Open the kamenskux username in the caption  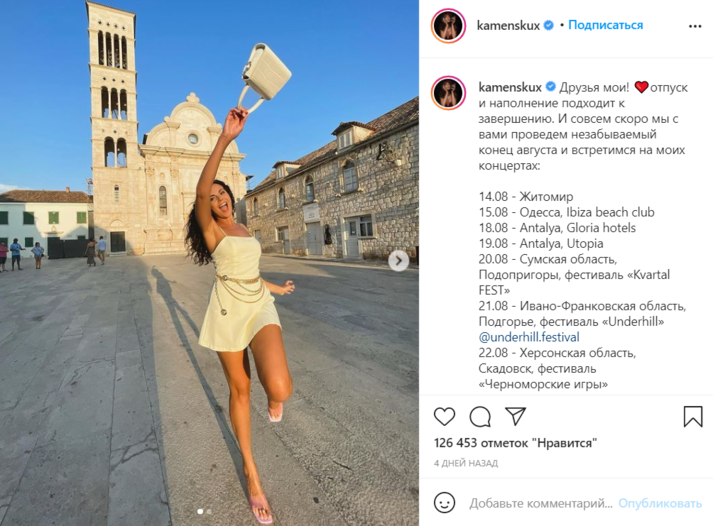tap(510, 87)
